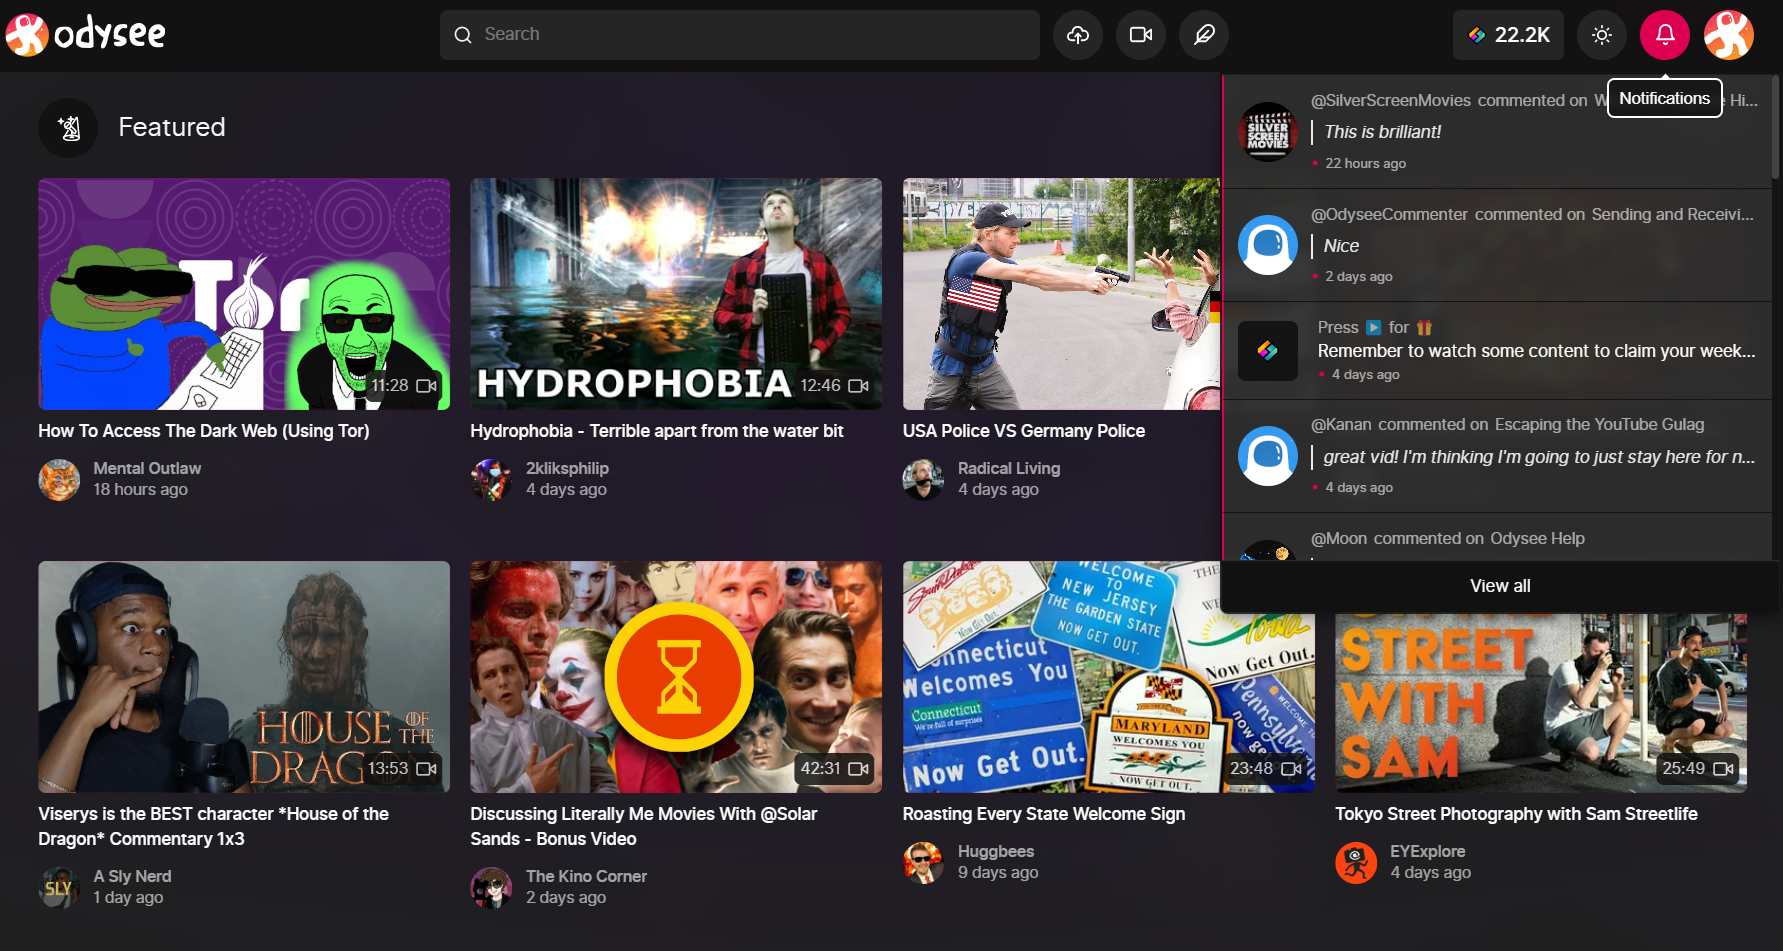Focus the Search input field
The height and width of the screenshot is (951, 1783).
pyautogui.click(x=740, y=35)
